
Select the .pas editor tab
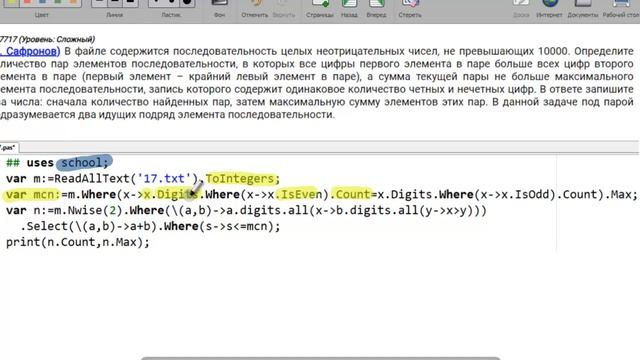(8, 148)
